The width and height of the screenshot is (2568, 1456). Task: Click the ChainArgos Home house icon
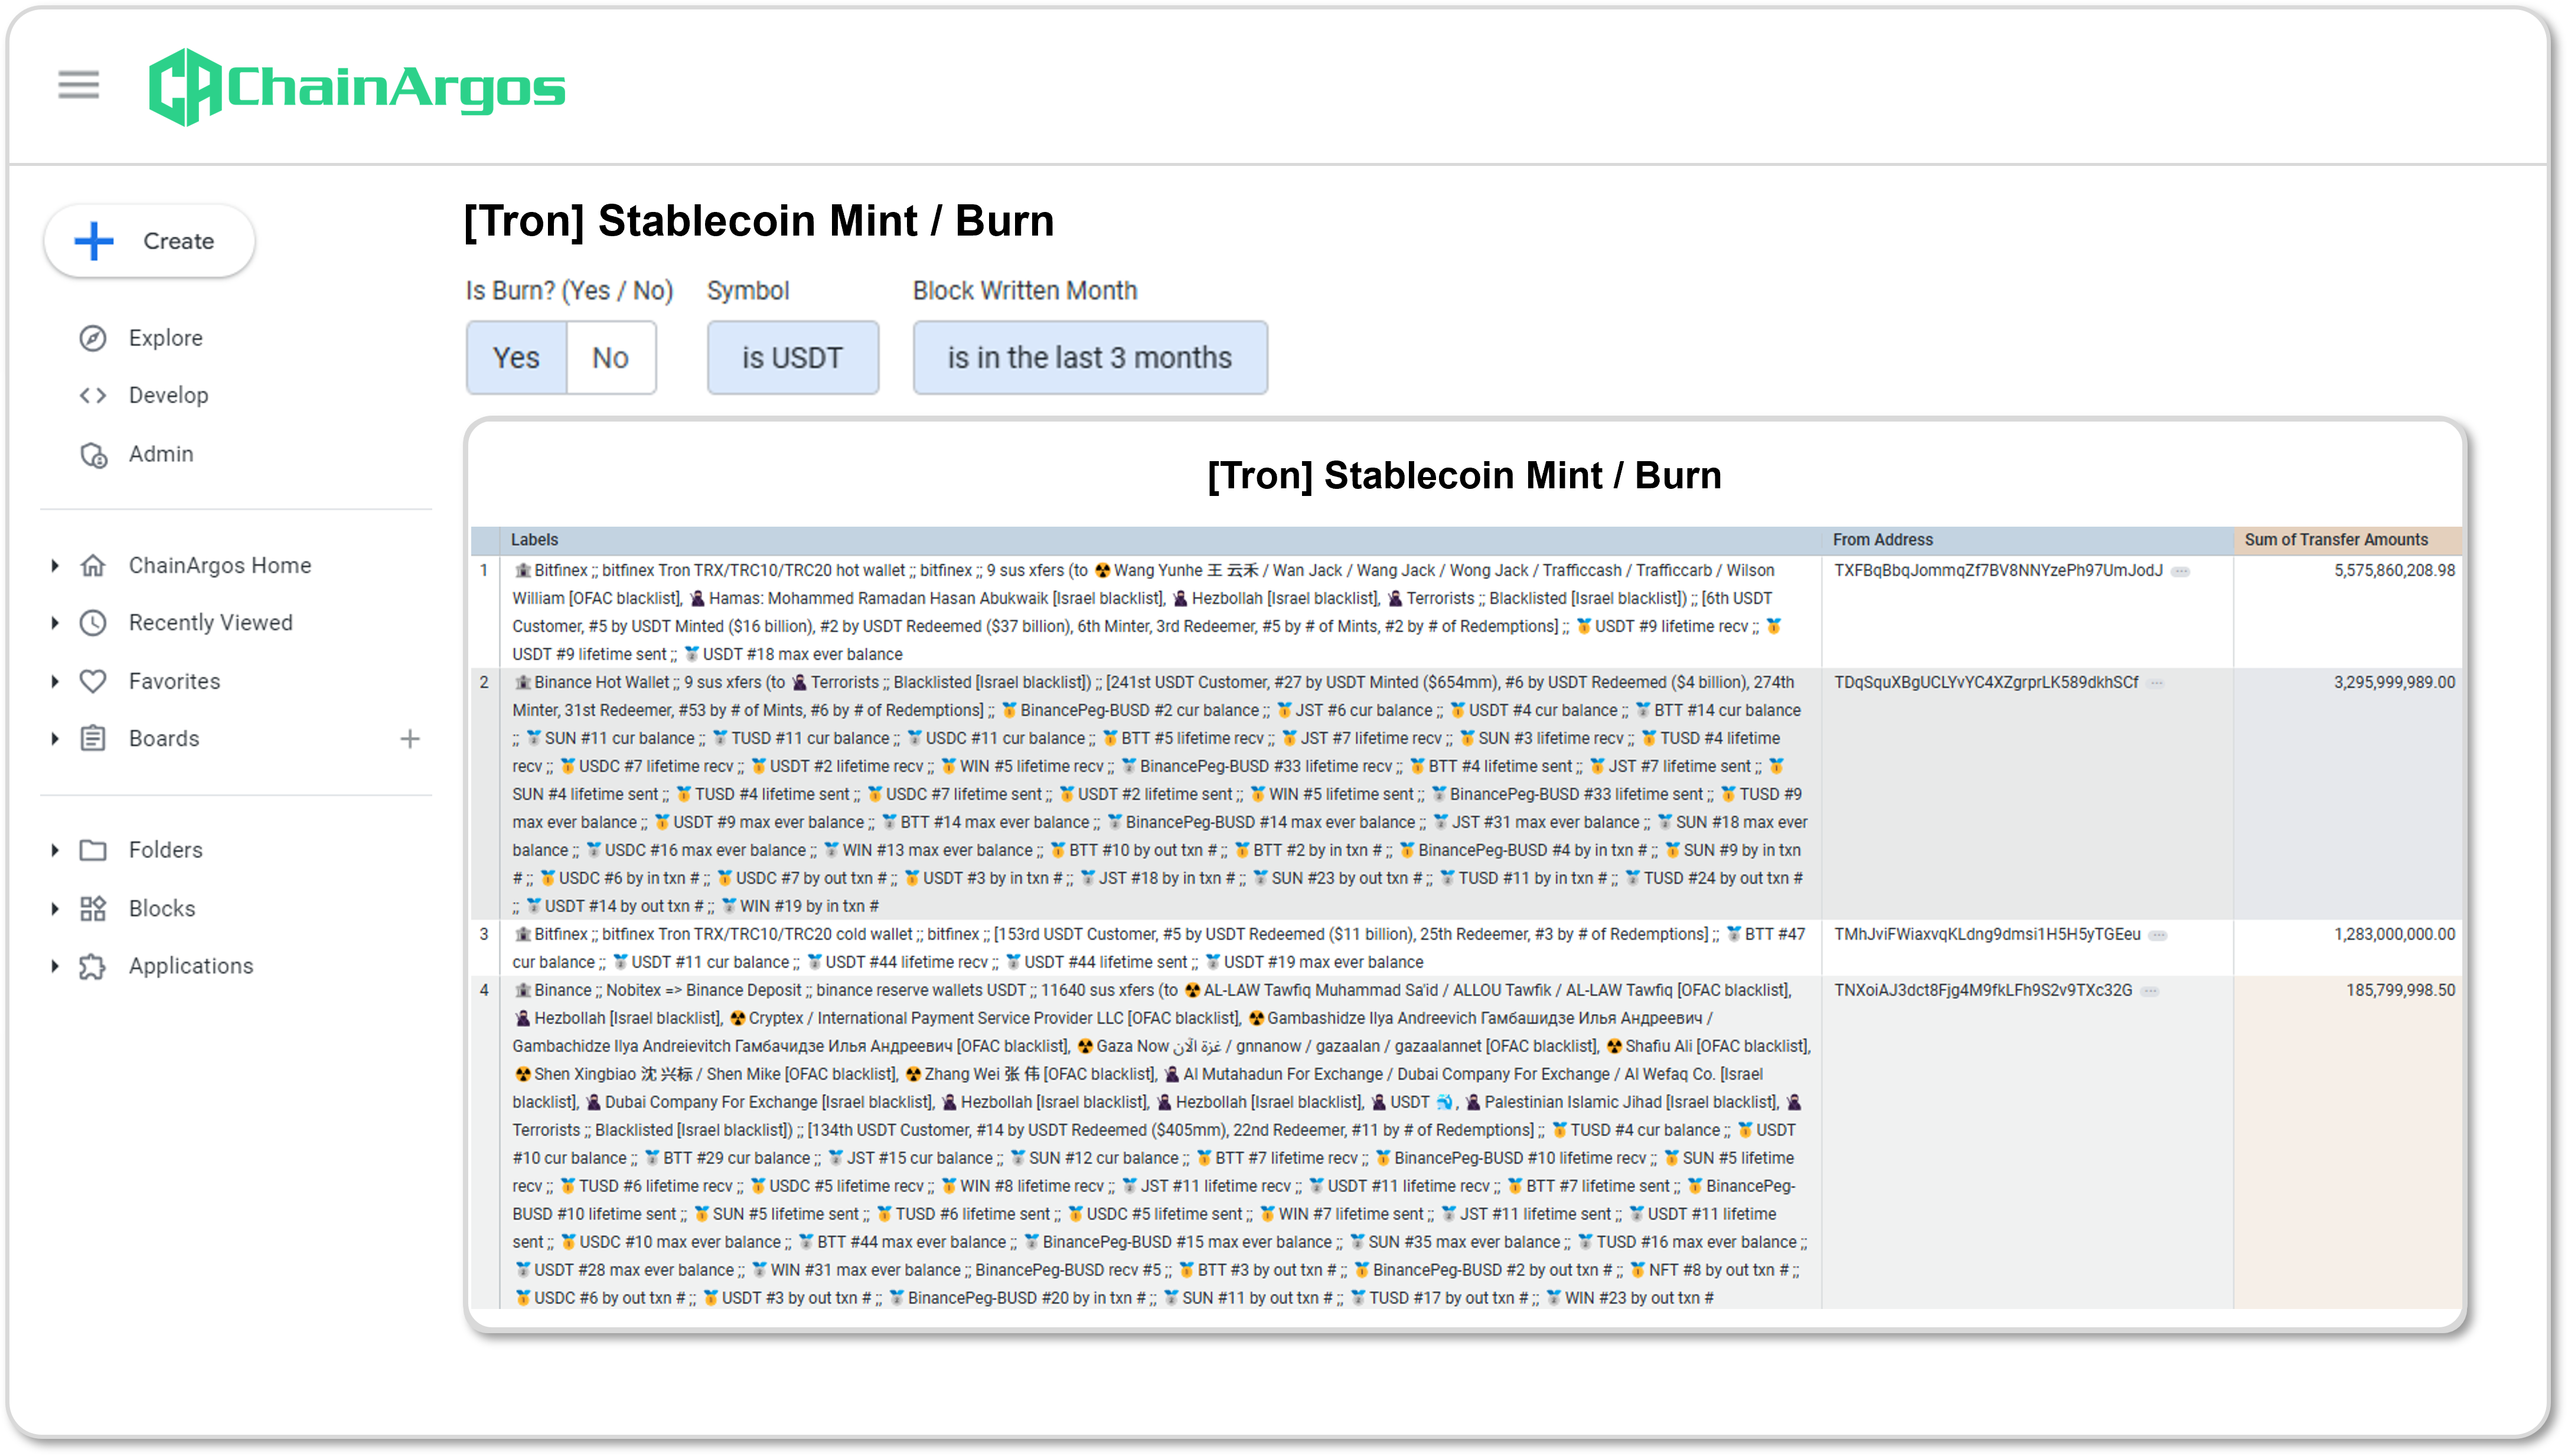click(93, 565)
